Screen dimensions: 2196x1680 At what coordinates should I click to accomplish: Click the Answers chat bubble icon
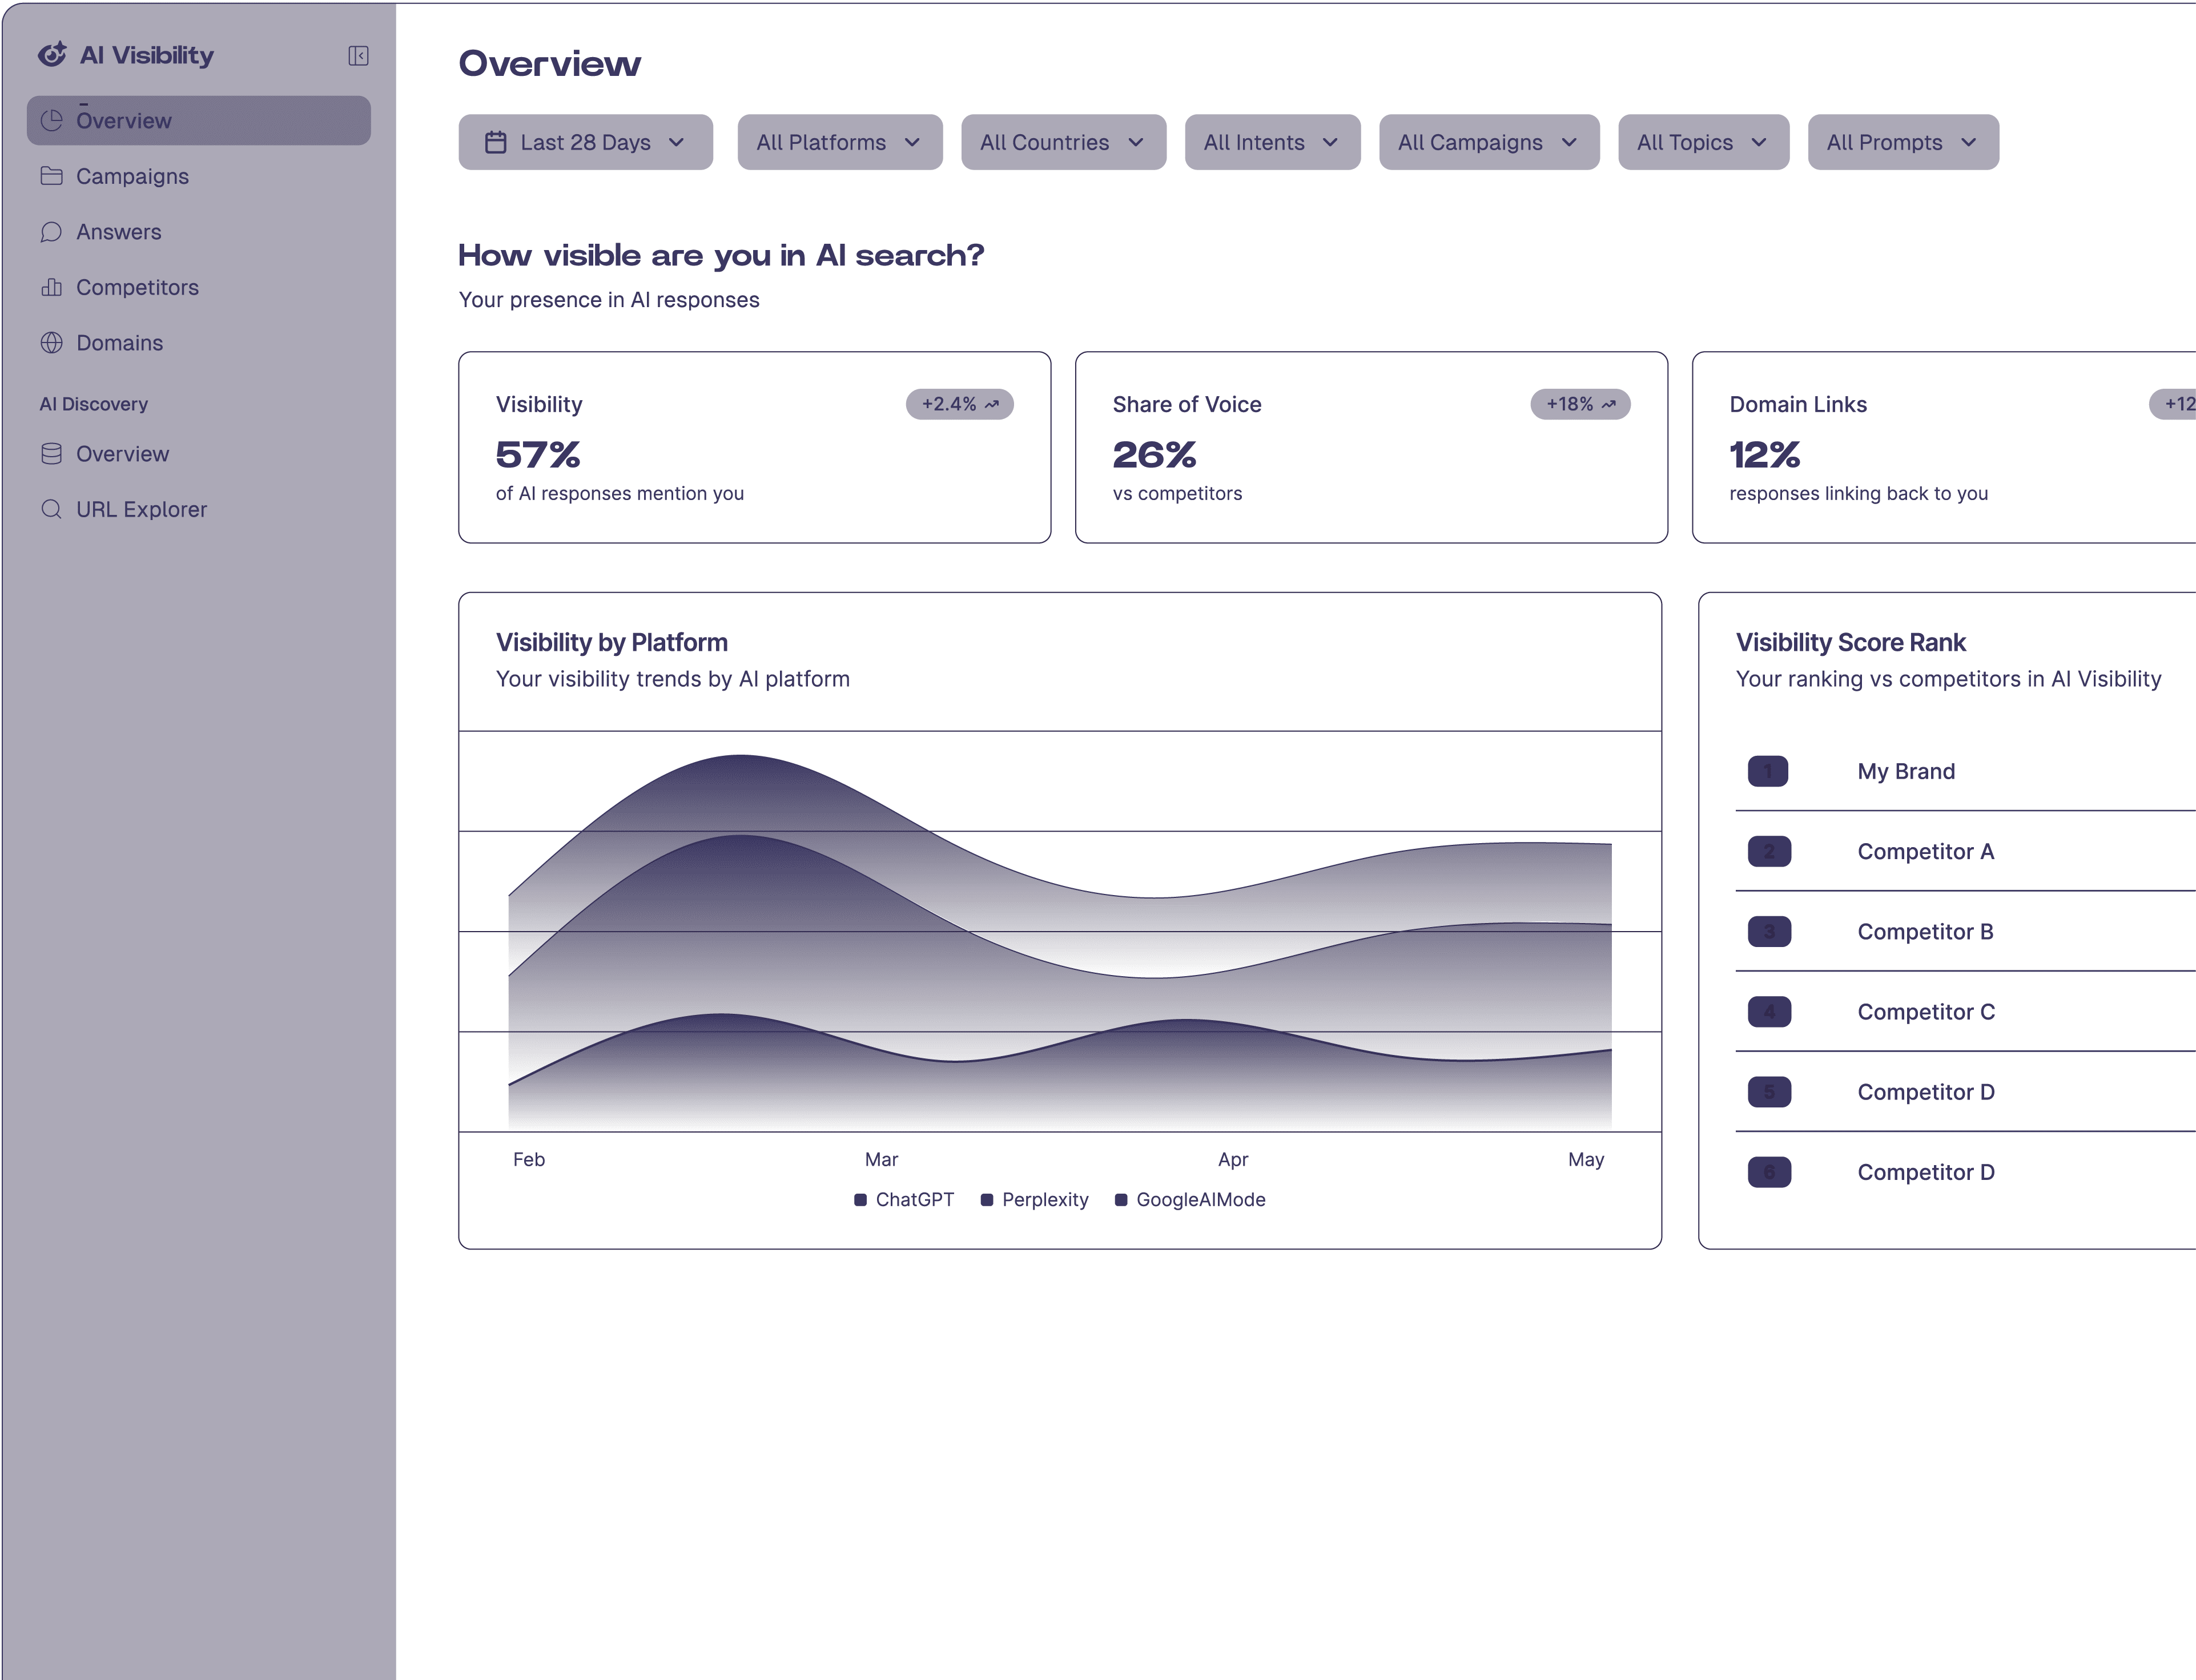click(52, 232)
